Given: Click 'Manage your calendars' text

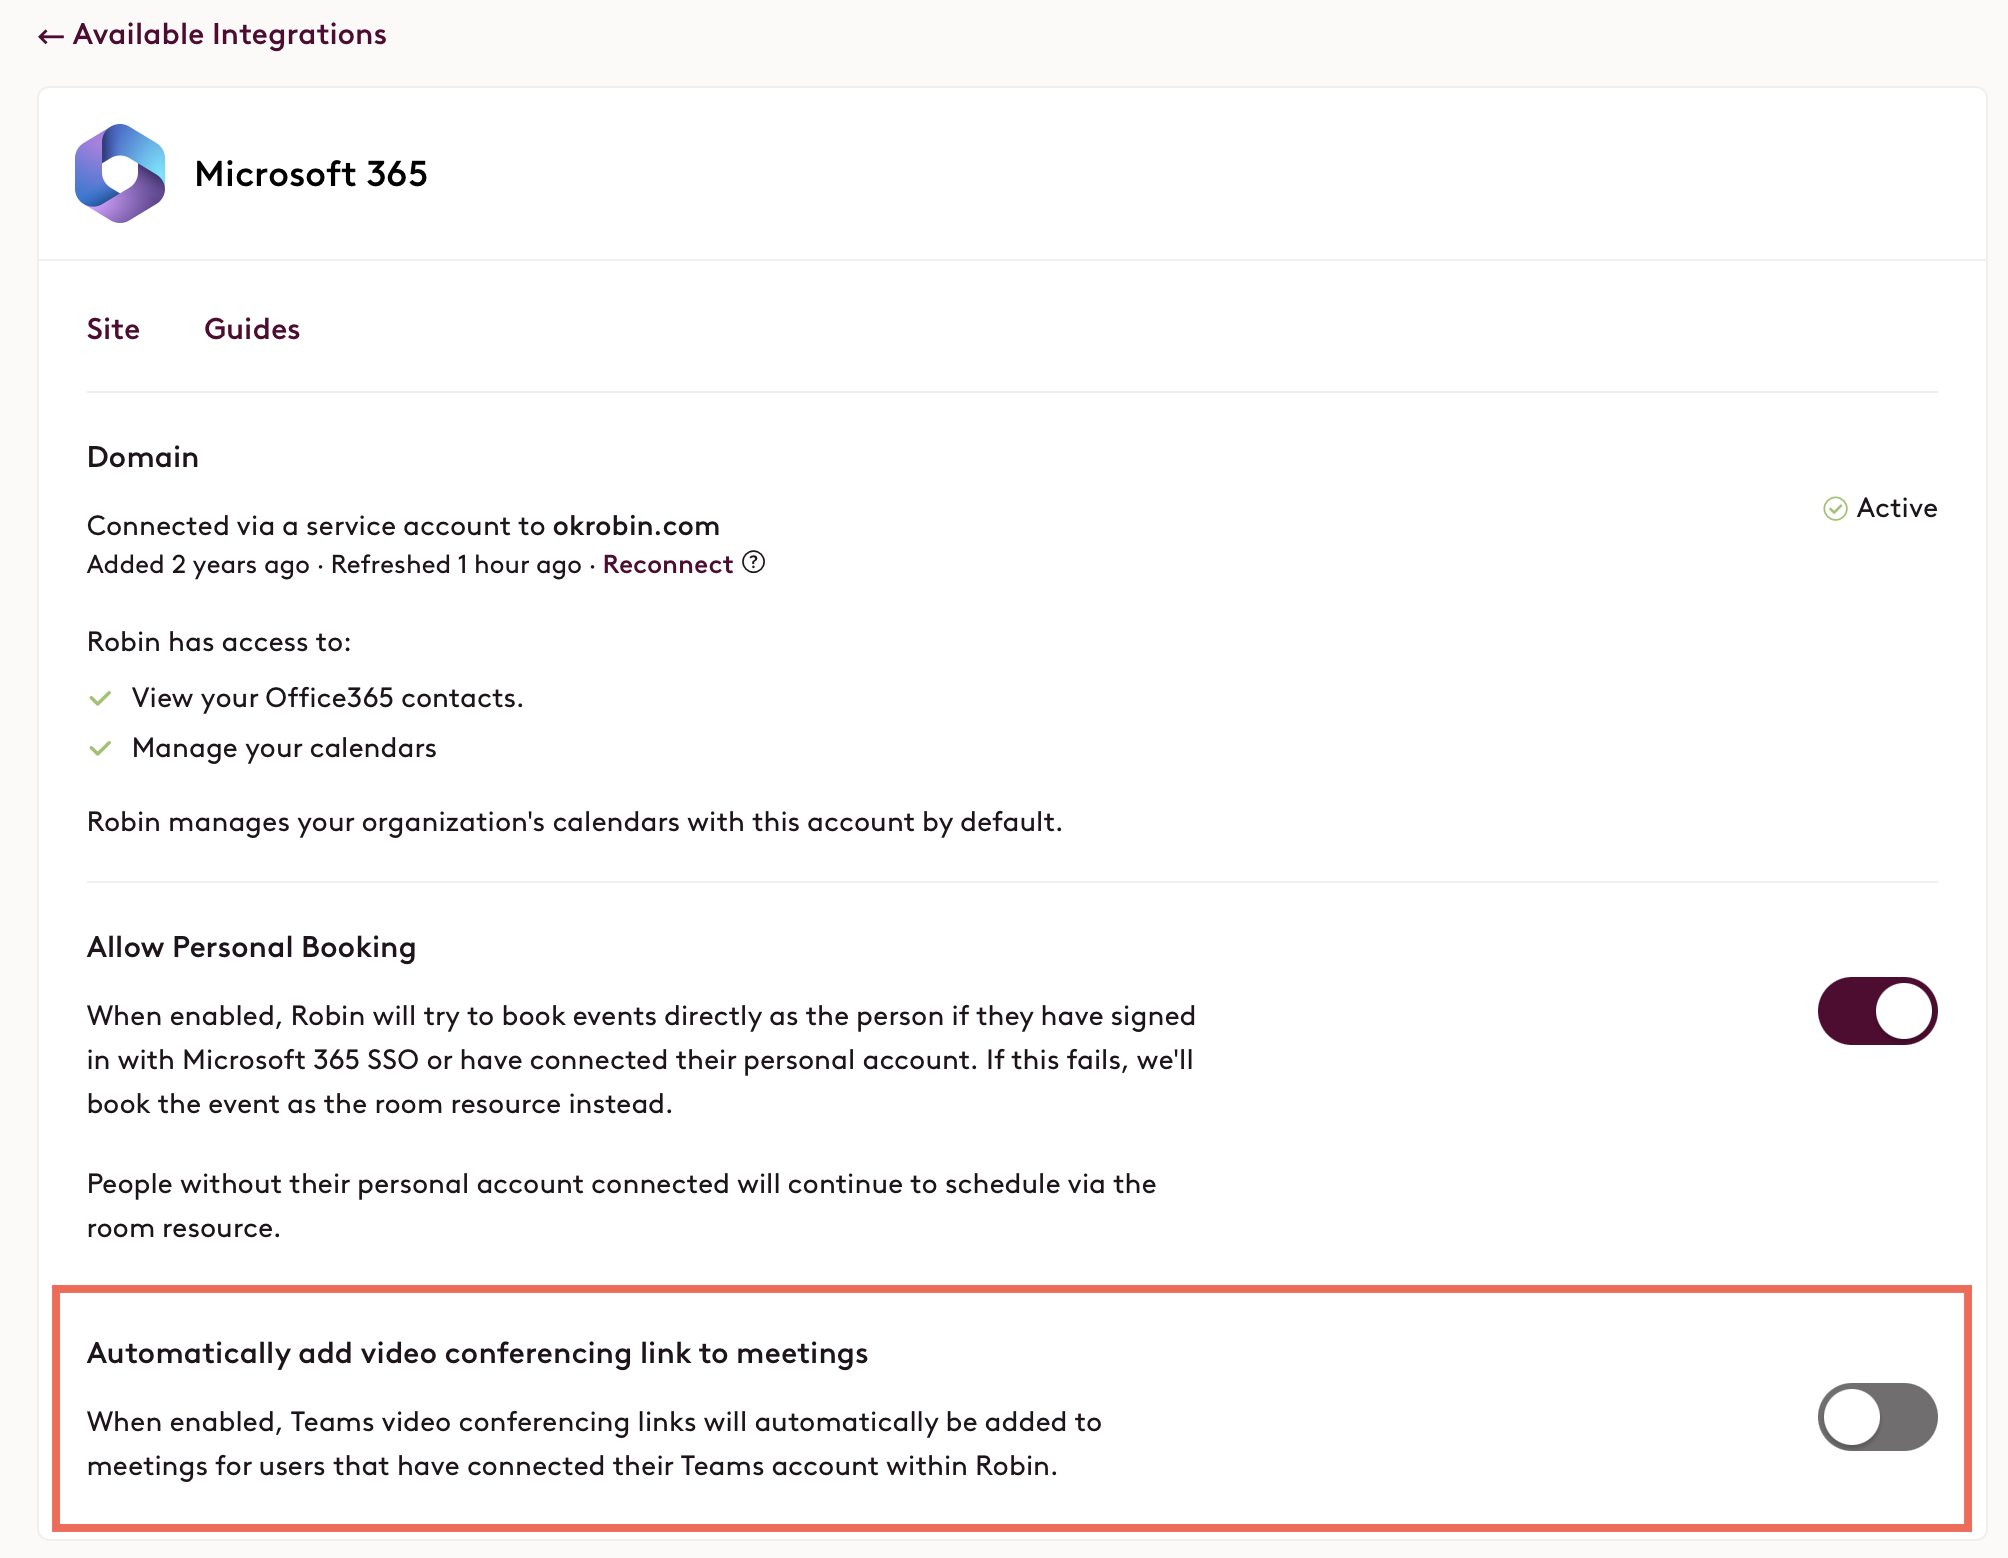Looking at the screenshot, I should (x=284, y=748).
